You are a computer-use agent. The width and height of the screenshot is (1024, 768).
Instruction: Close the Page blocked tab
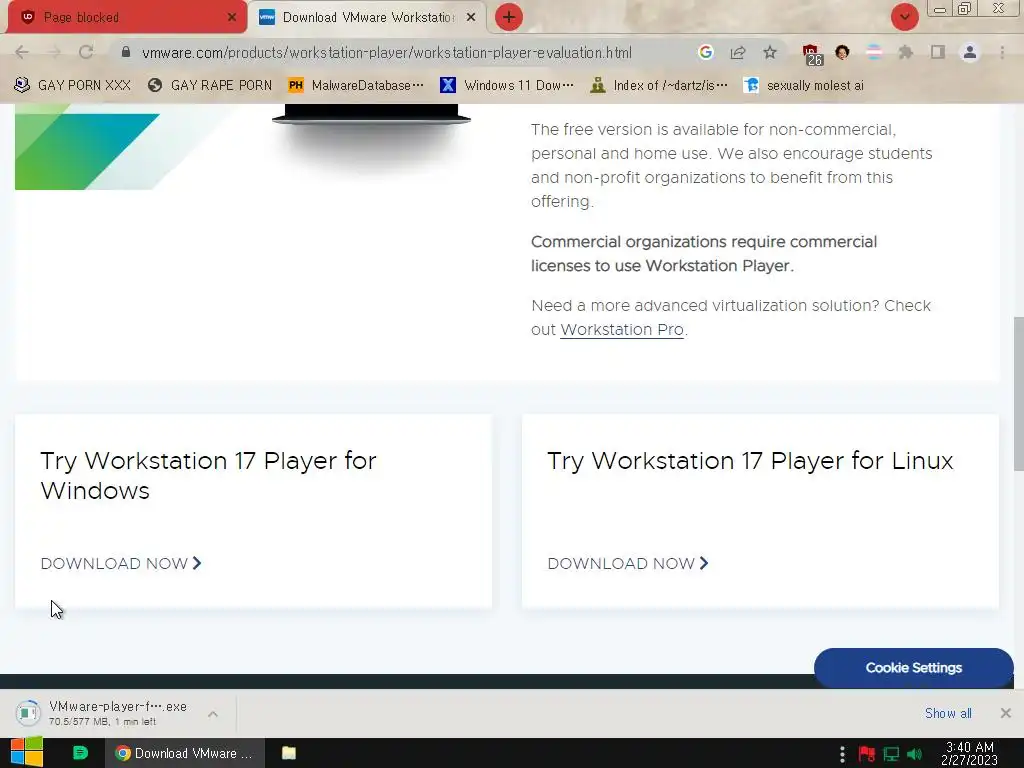click(232, 17)
